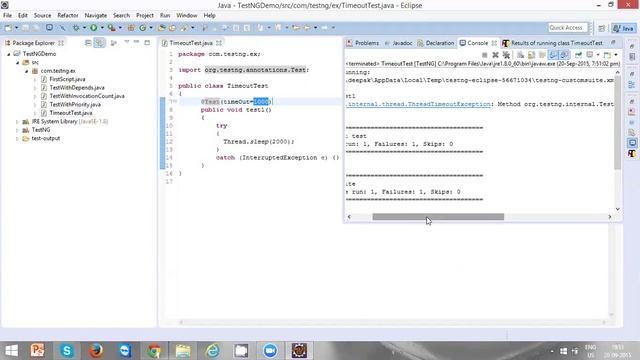Click the New Java Class icon

click(x=142, y=28)
